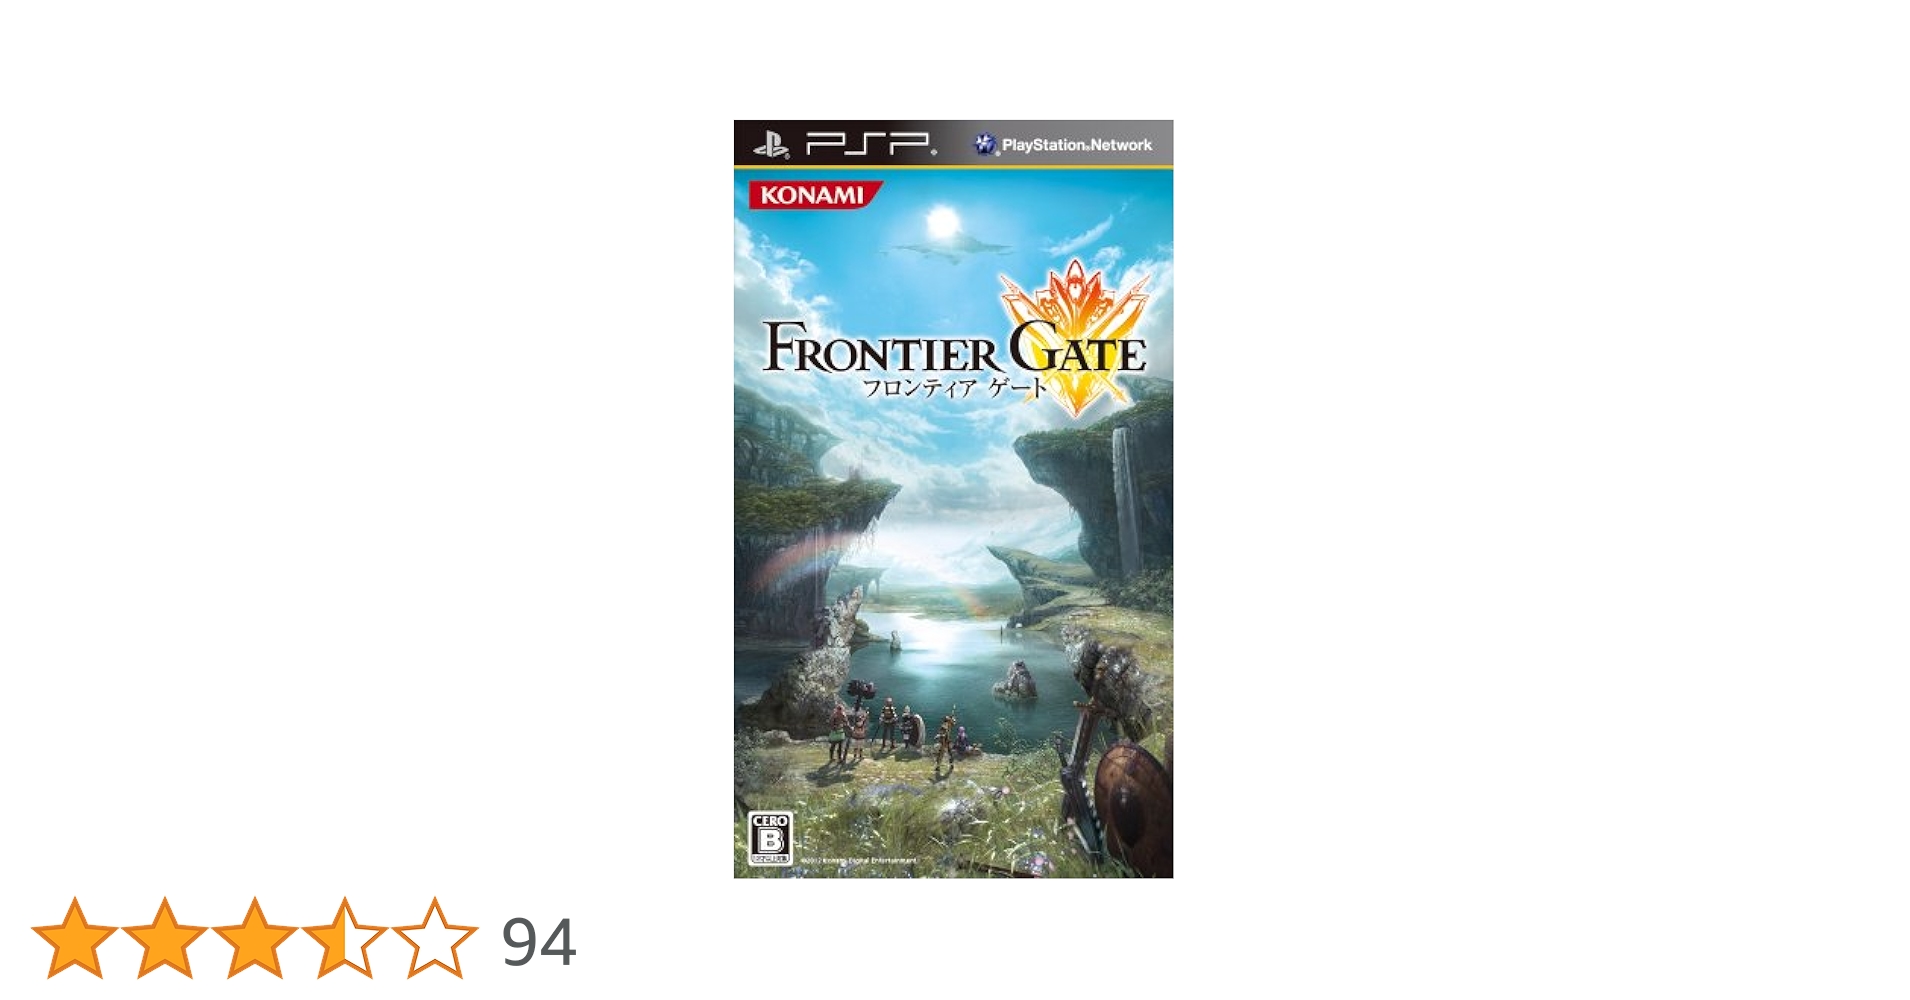Click the CERO B rating badge
This screenshot has height=1000, width=1910.
770,838
